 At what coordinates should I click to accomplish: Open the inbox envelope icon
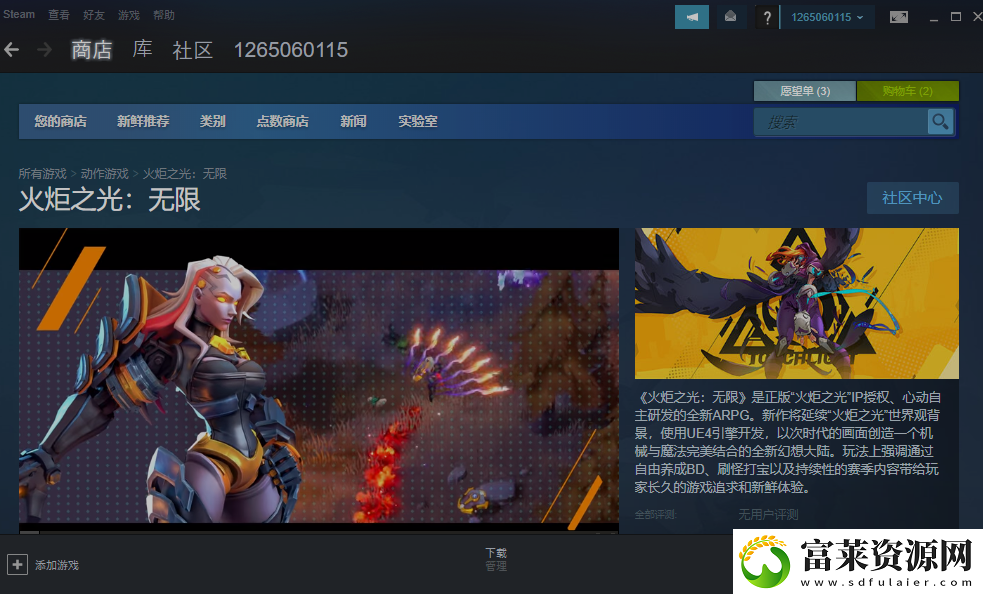pyautogui.click(x=730, y=17)
